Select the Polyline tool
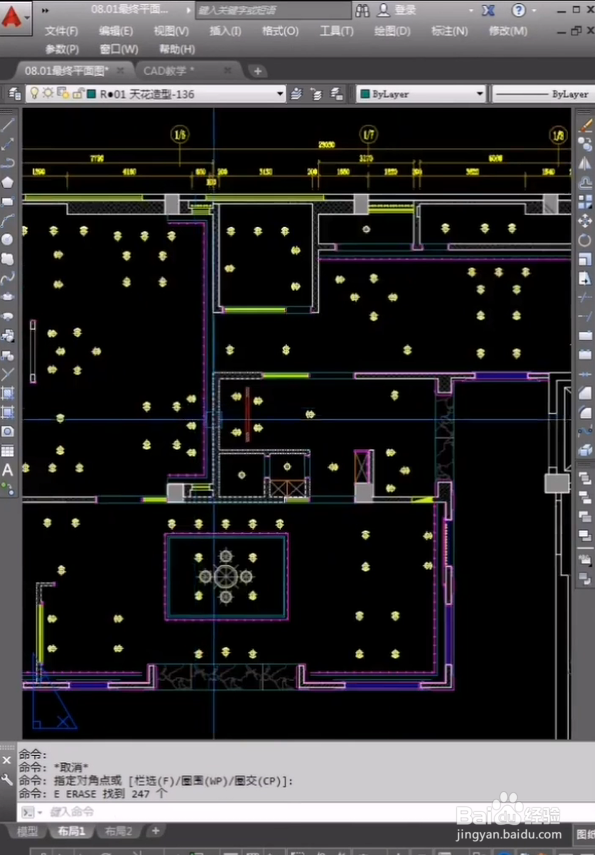Image resolution: width=595 pixels, height=855 pixels. [x=8, y=163]
